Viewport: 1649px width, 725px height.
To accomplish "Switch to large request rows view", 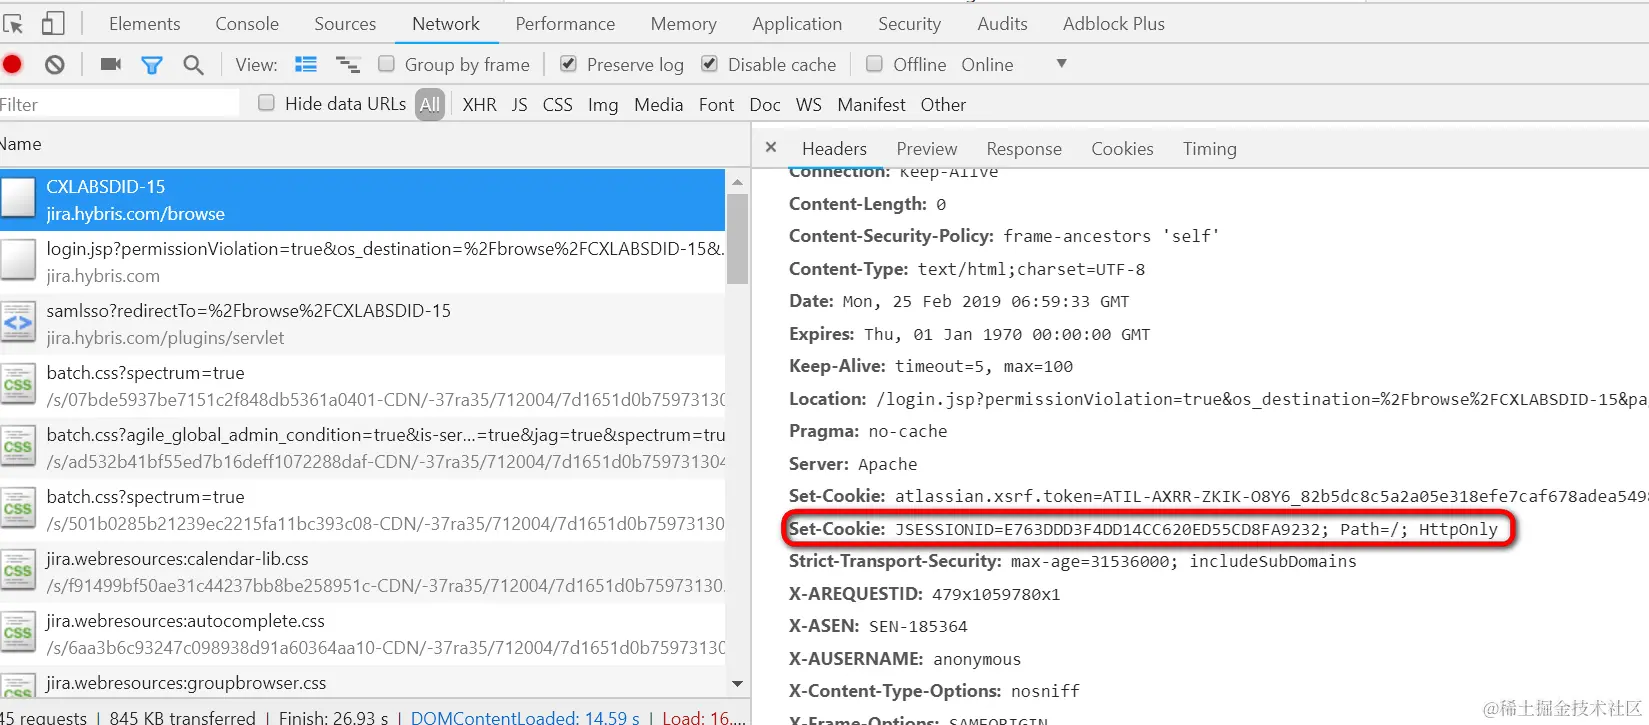I will (x=306, y=65).
